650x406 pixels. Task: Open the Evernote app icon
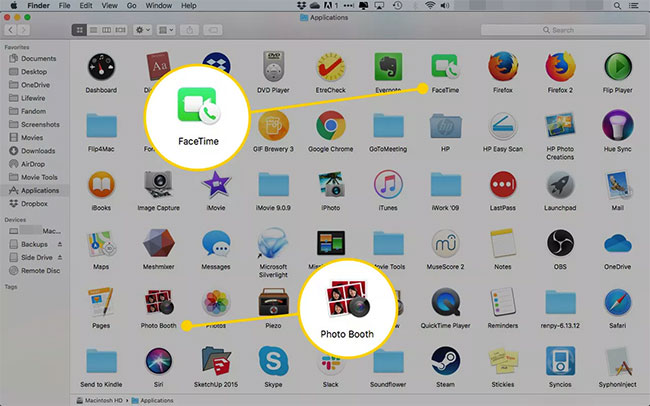click(388, 66)
